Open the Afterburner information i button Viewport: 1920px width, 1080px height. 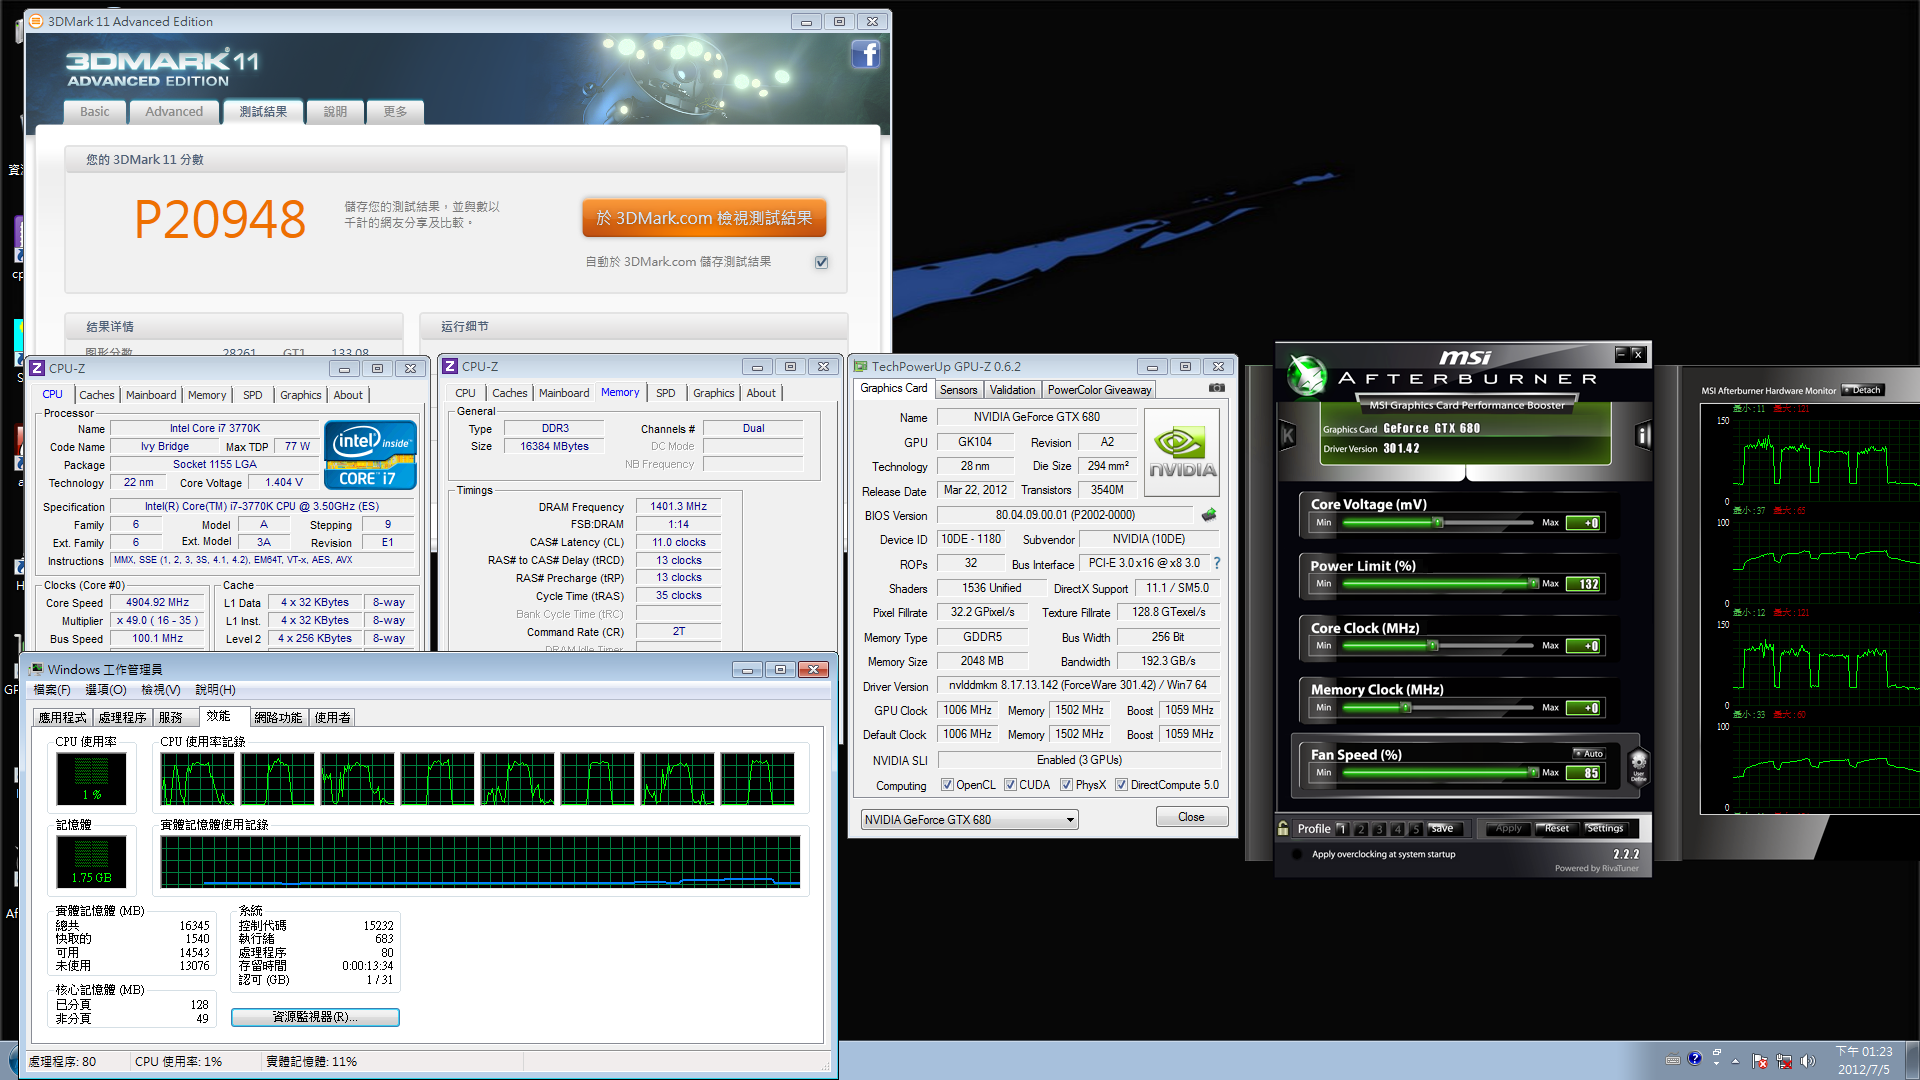point(1641,435)
